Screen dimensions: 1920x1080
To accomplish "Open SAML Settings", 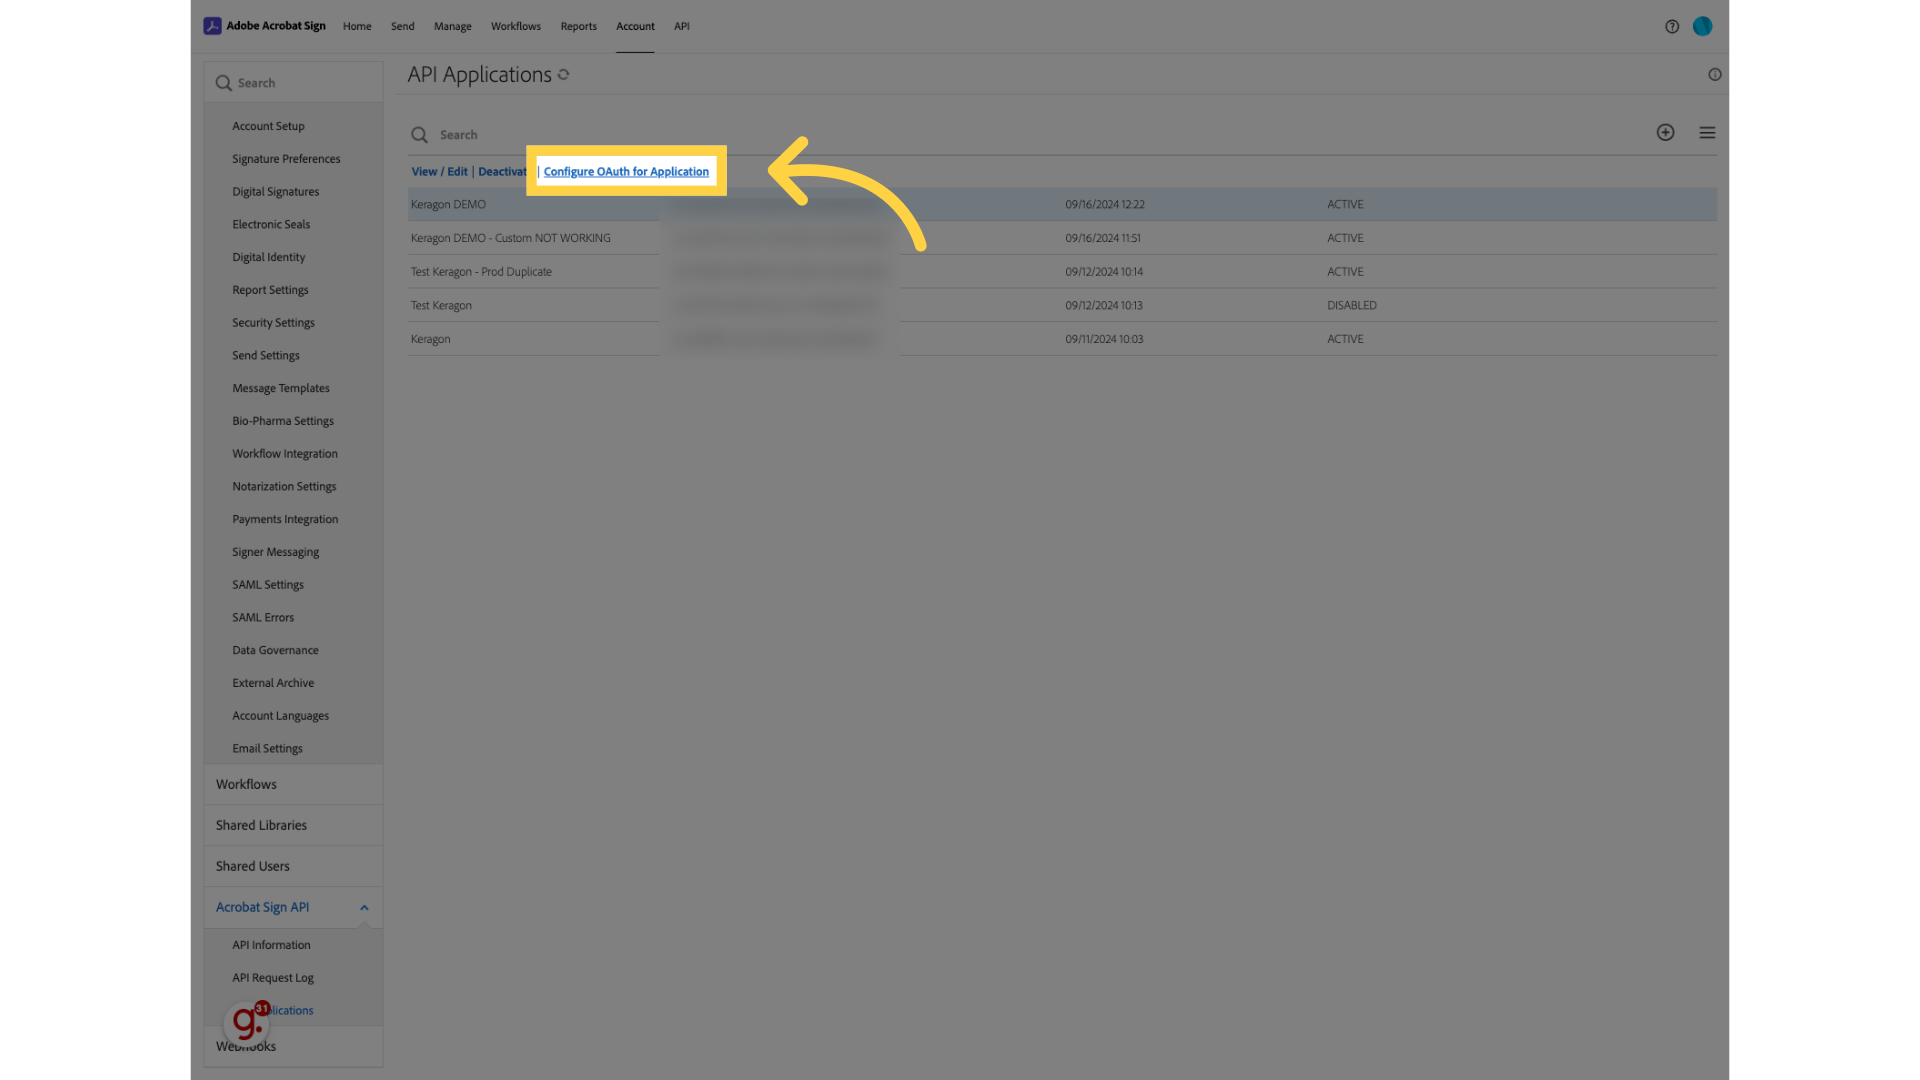I will [268, 585].
